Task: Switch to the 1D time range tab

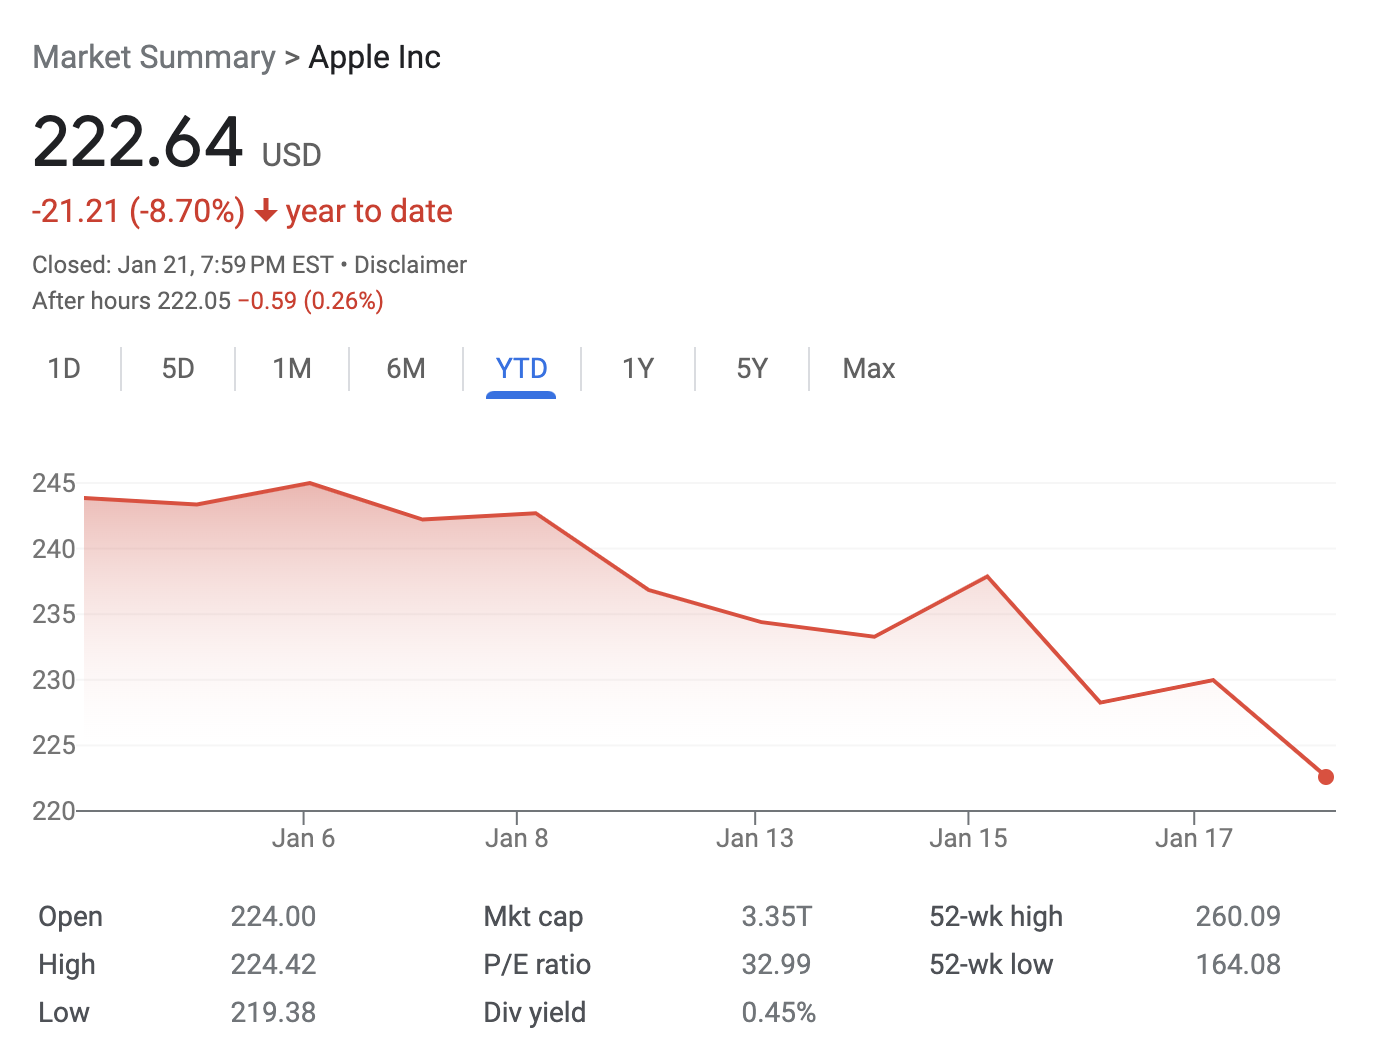Action: (63, 368)
